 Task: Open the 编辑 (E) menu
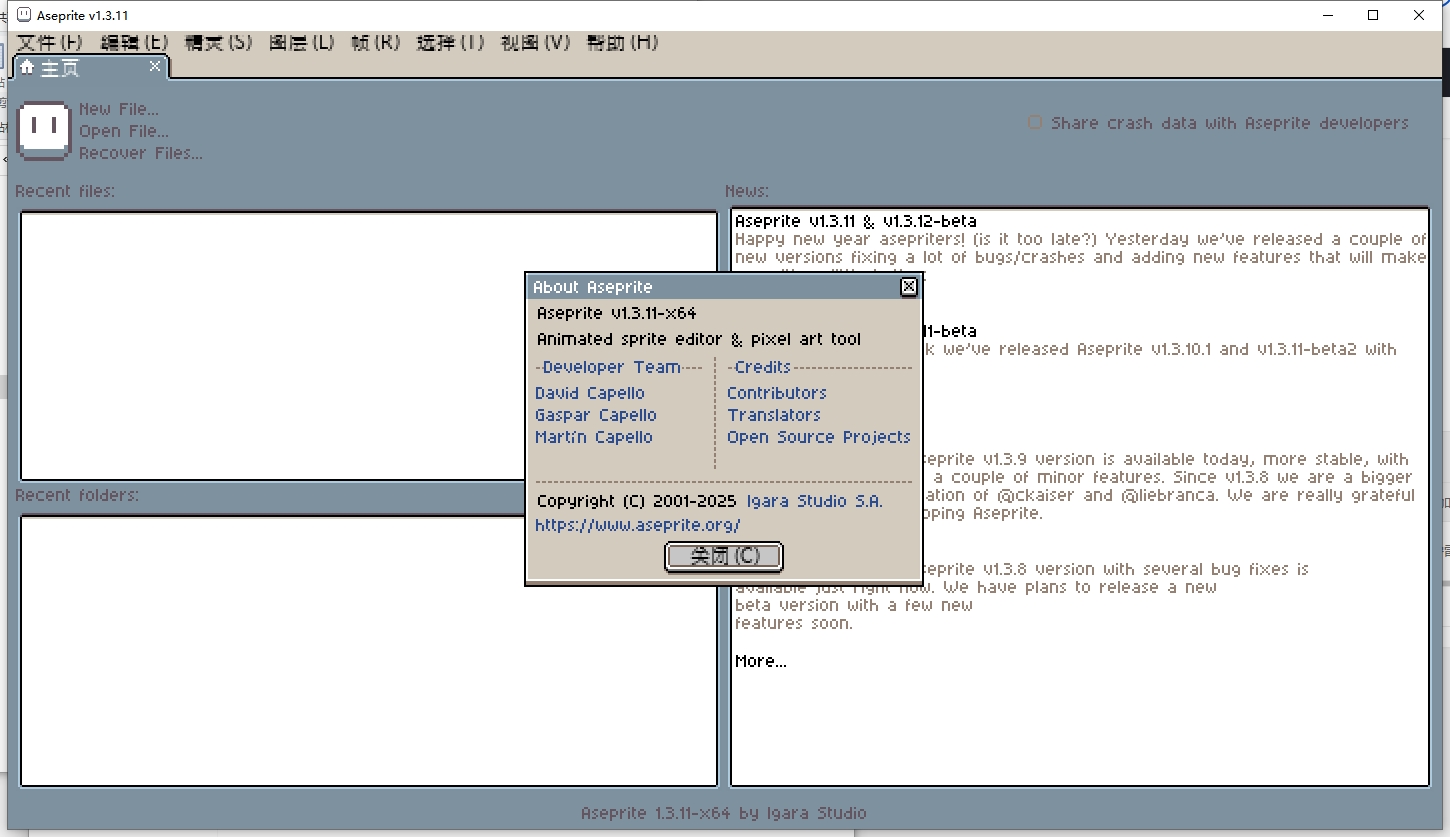[134, 42]
